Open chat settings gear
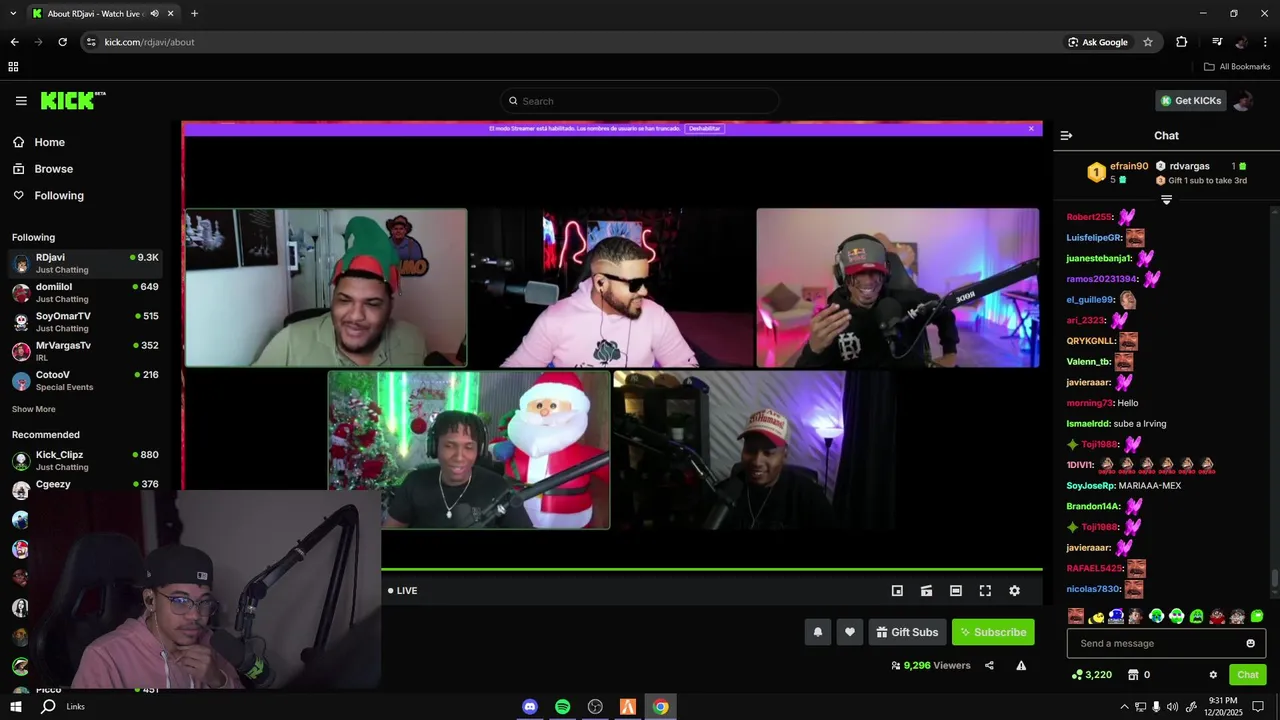This screenshot has height=720, width=1280. click(1213, 675)
